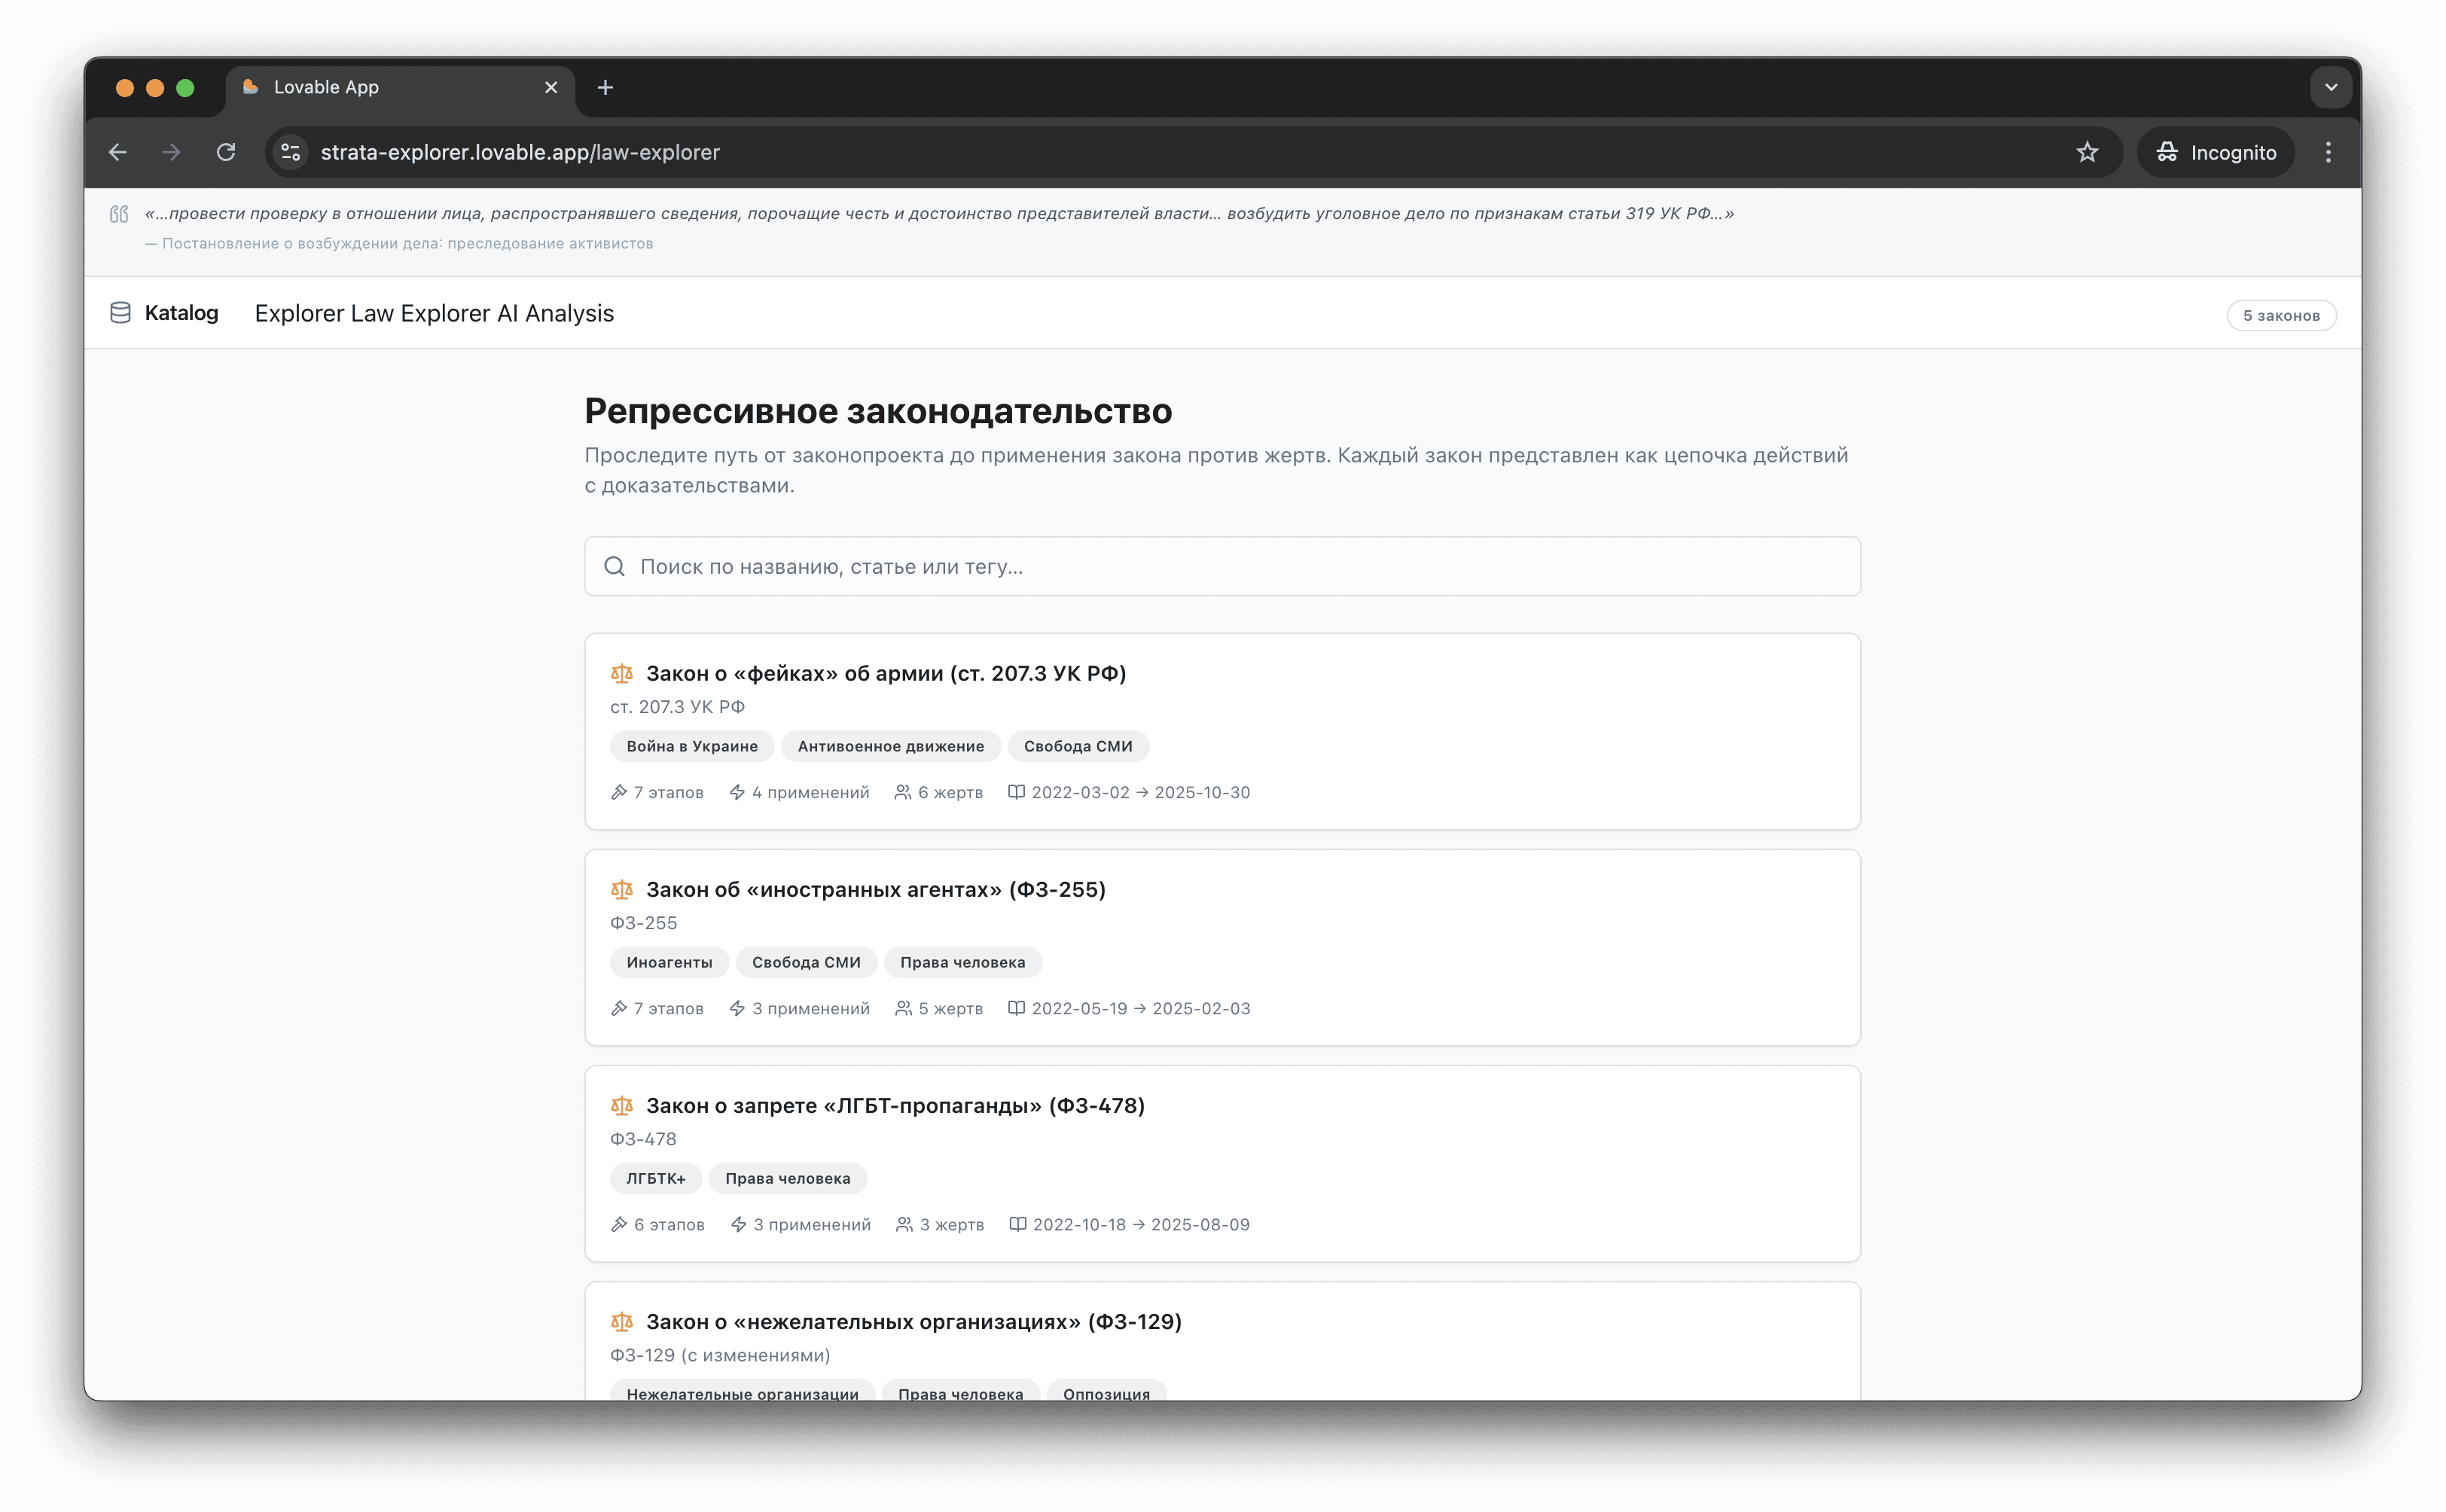Image resolution: width=2446 pixels, height=1512 pixels.
Task: Open a new browser tab
Action: click(605, 88)
